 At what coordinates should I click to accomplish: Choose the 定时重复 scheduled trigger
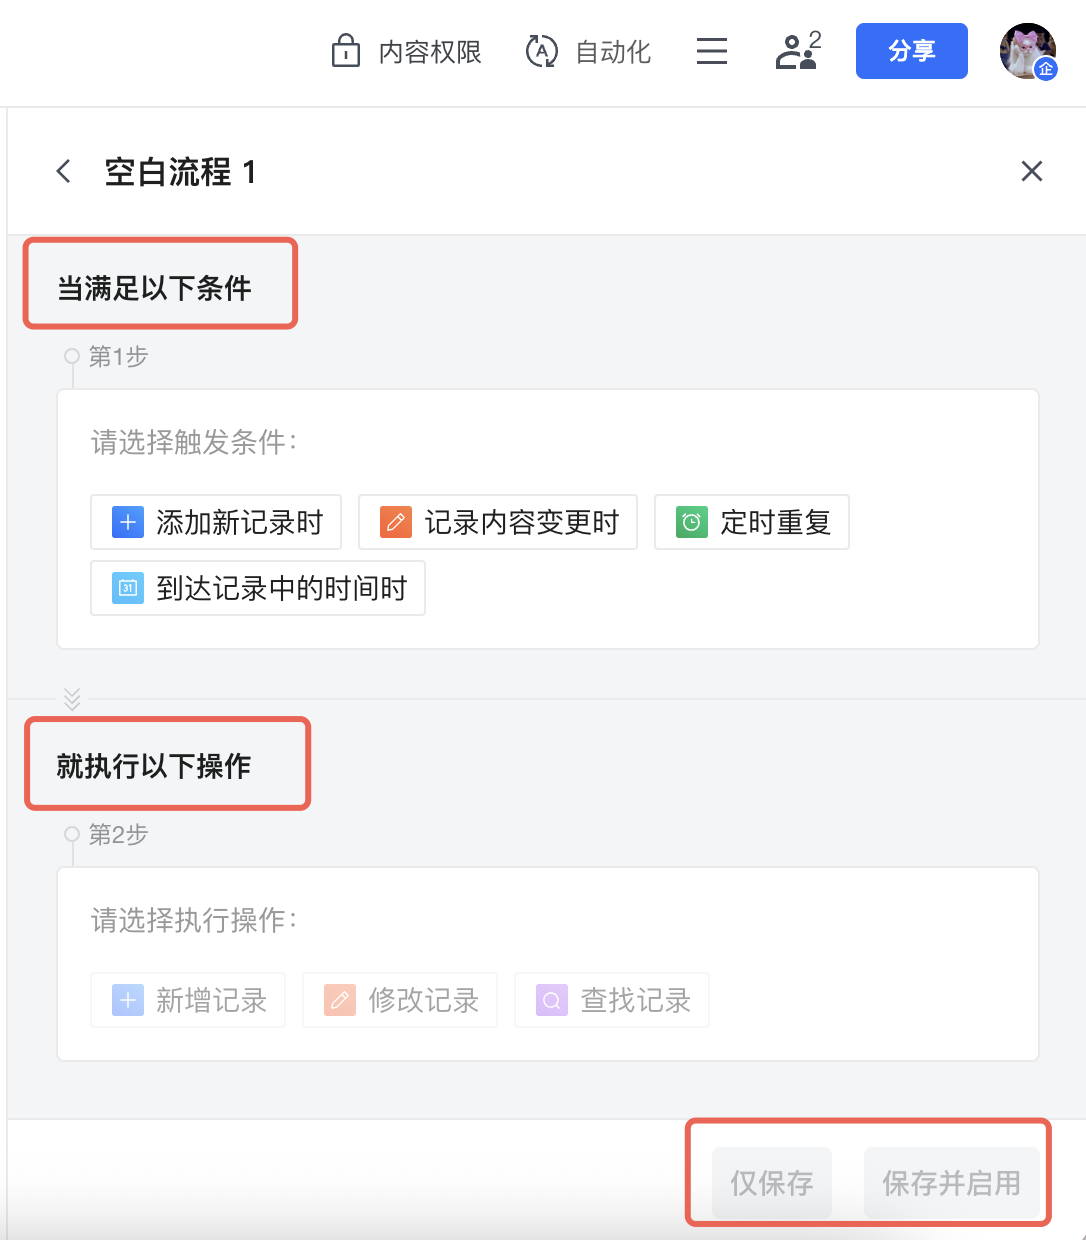click(x=752, y=522)
